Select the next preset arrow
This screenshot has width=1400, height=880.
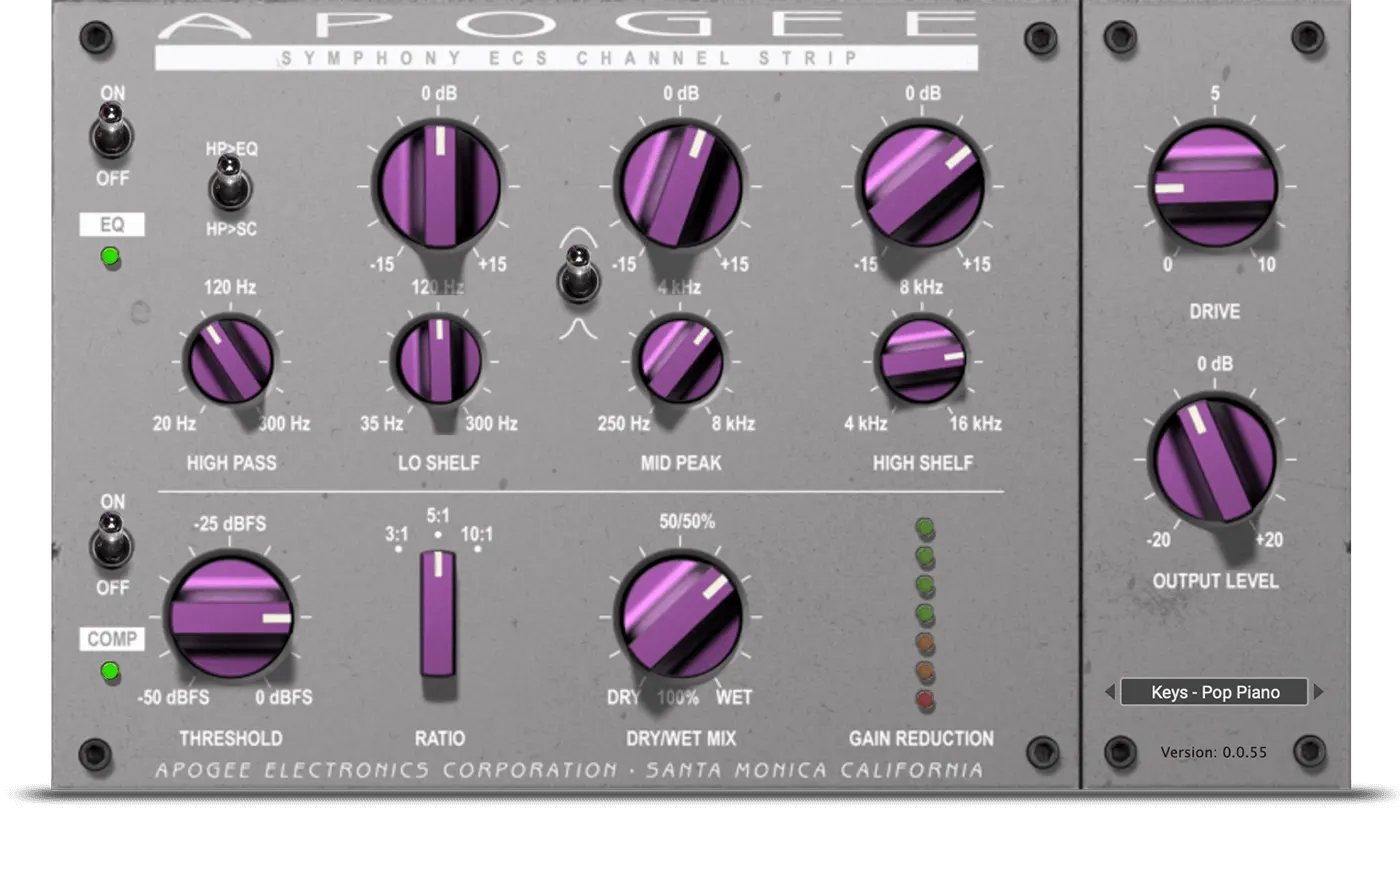(x=1318, y=692)
